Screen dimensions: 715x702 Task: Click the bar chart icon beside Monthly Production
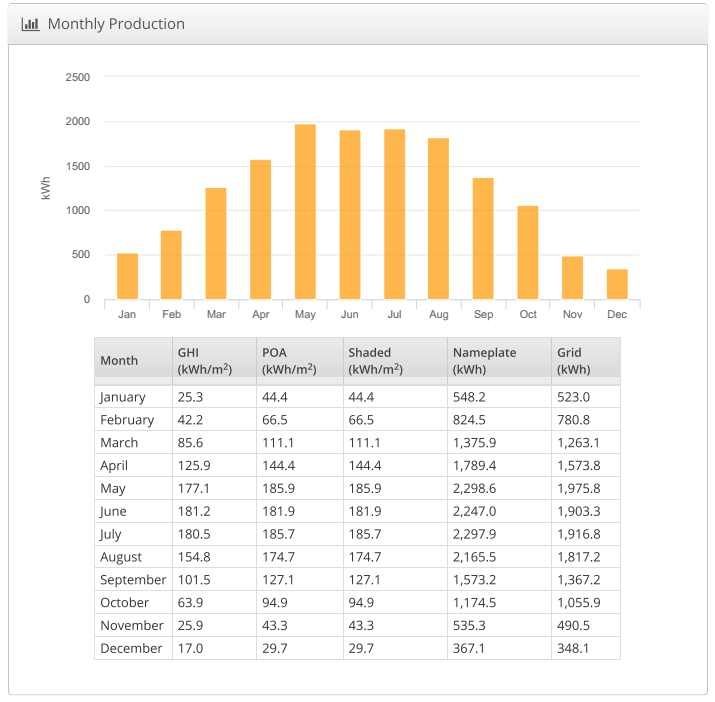click(30, 24)
